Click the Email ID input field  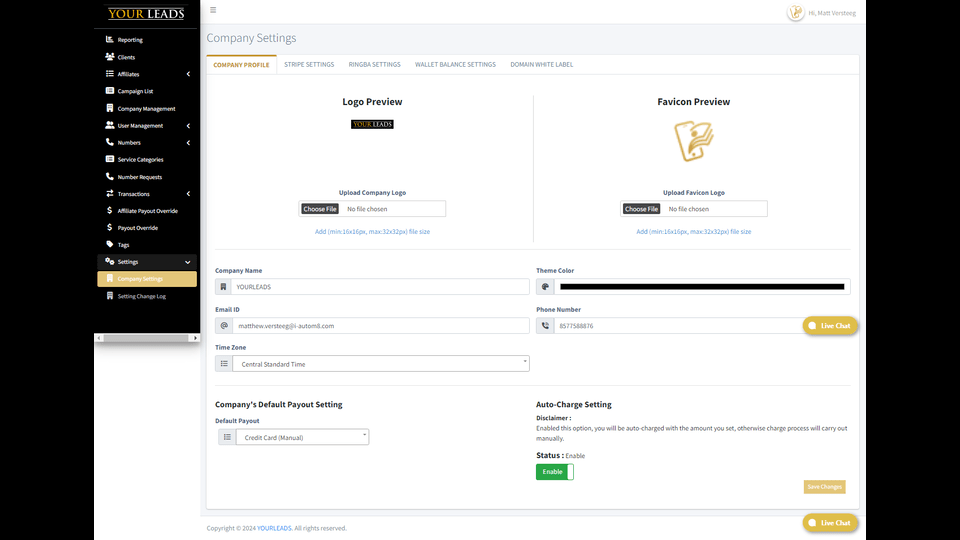point(381,326)
